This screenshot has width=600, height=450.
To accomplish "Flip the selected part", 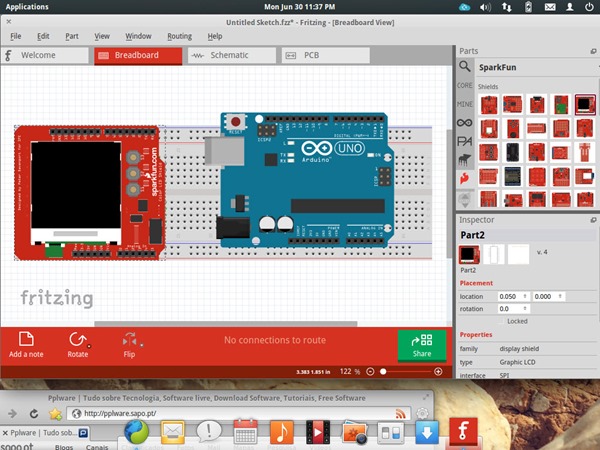I will tap(130, 345).
